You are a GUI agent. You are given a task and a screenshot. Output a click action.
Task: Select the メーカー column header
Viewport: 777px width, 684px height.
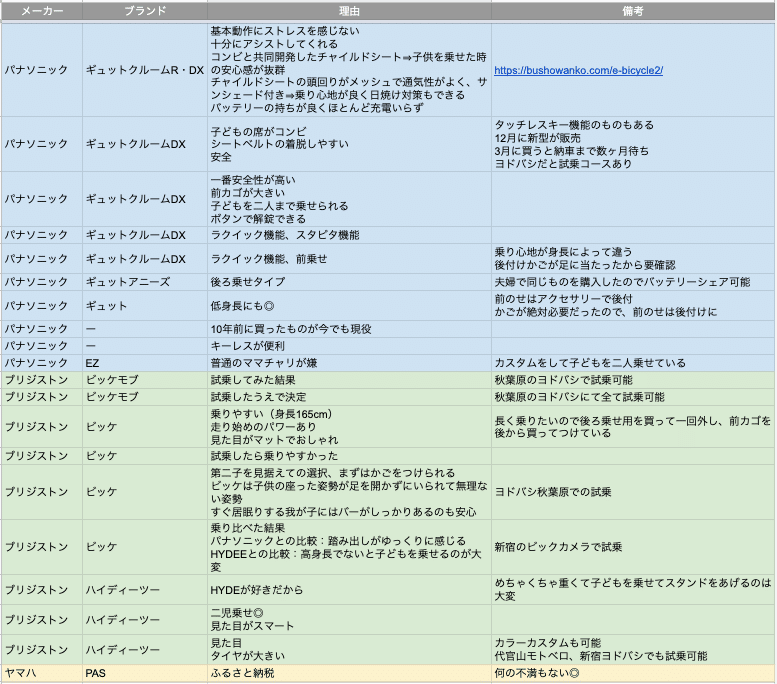tap(42, 11)
